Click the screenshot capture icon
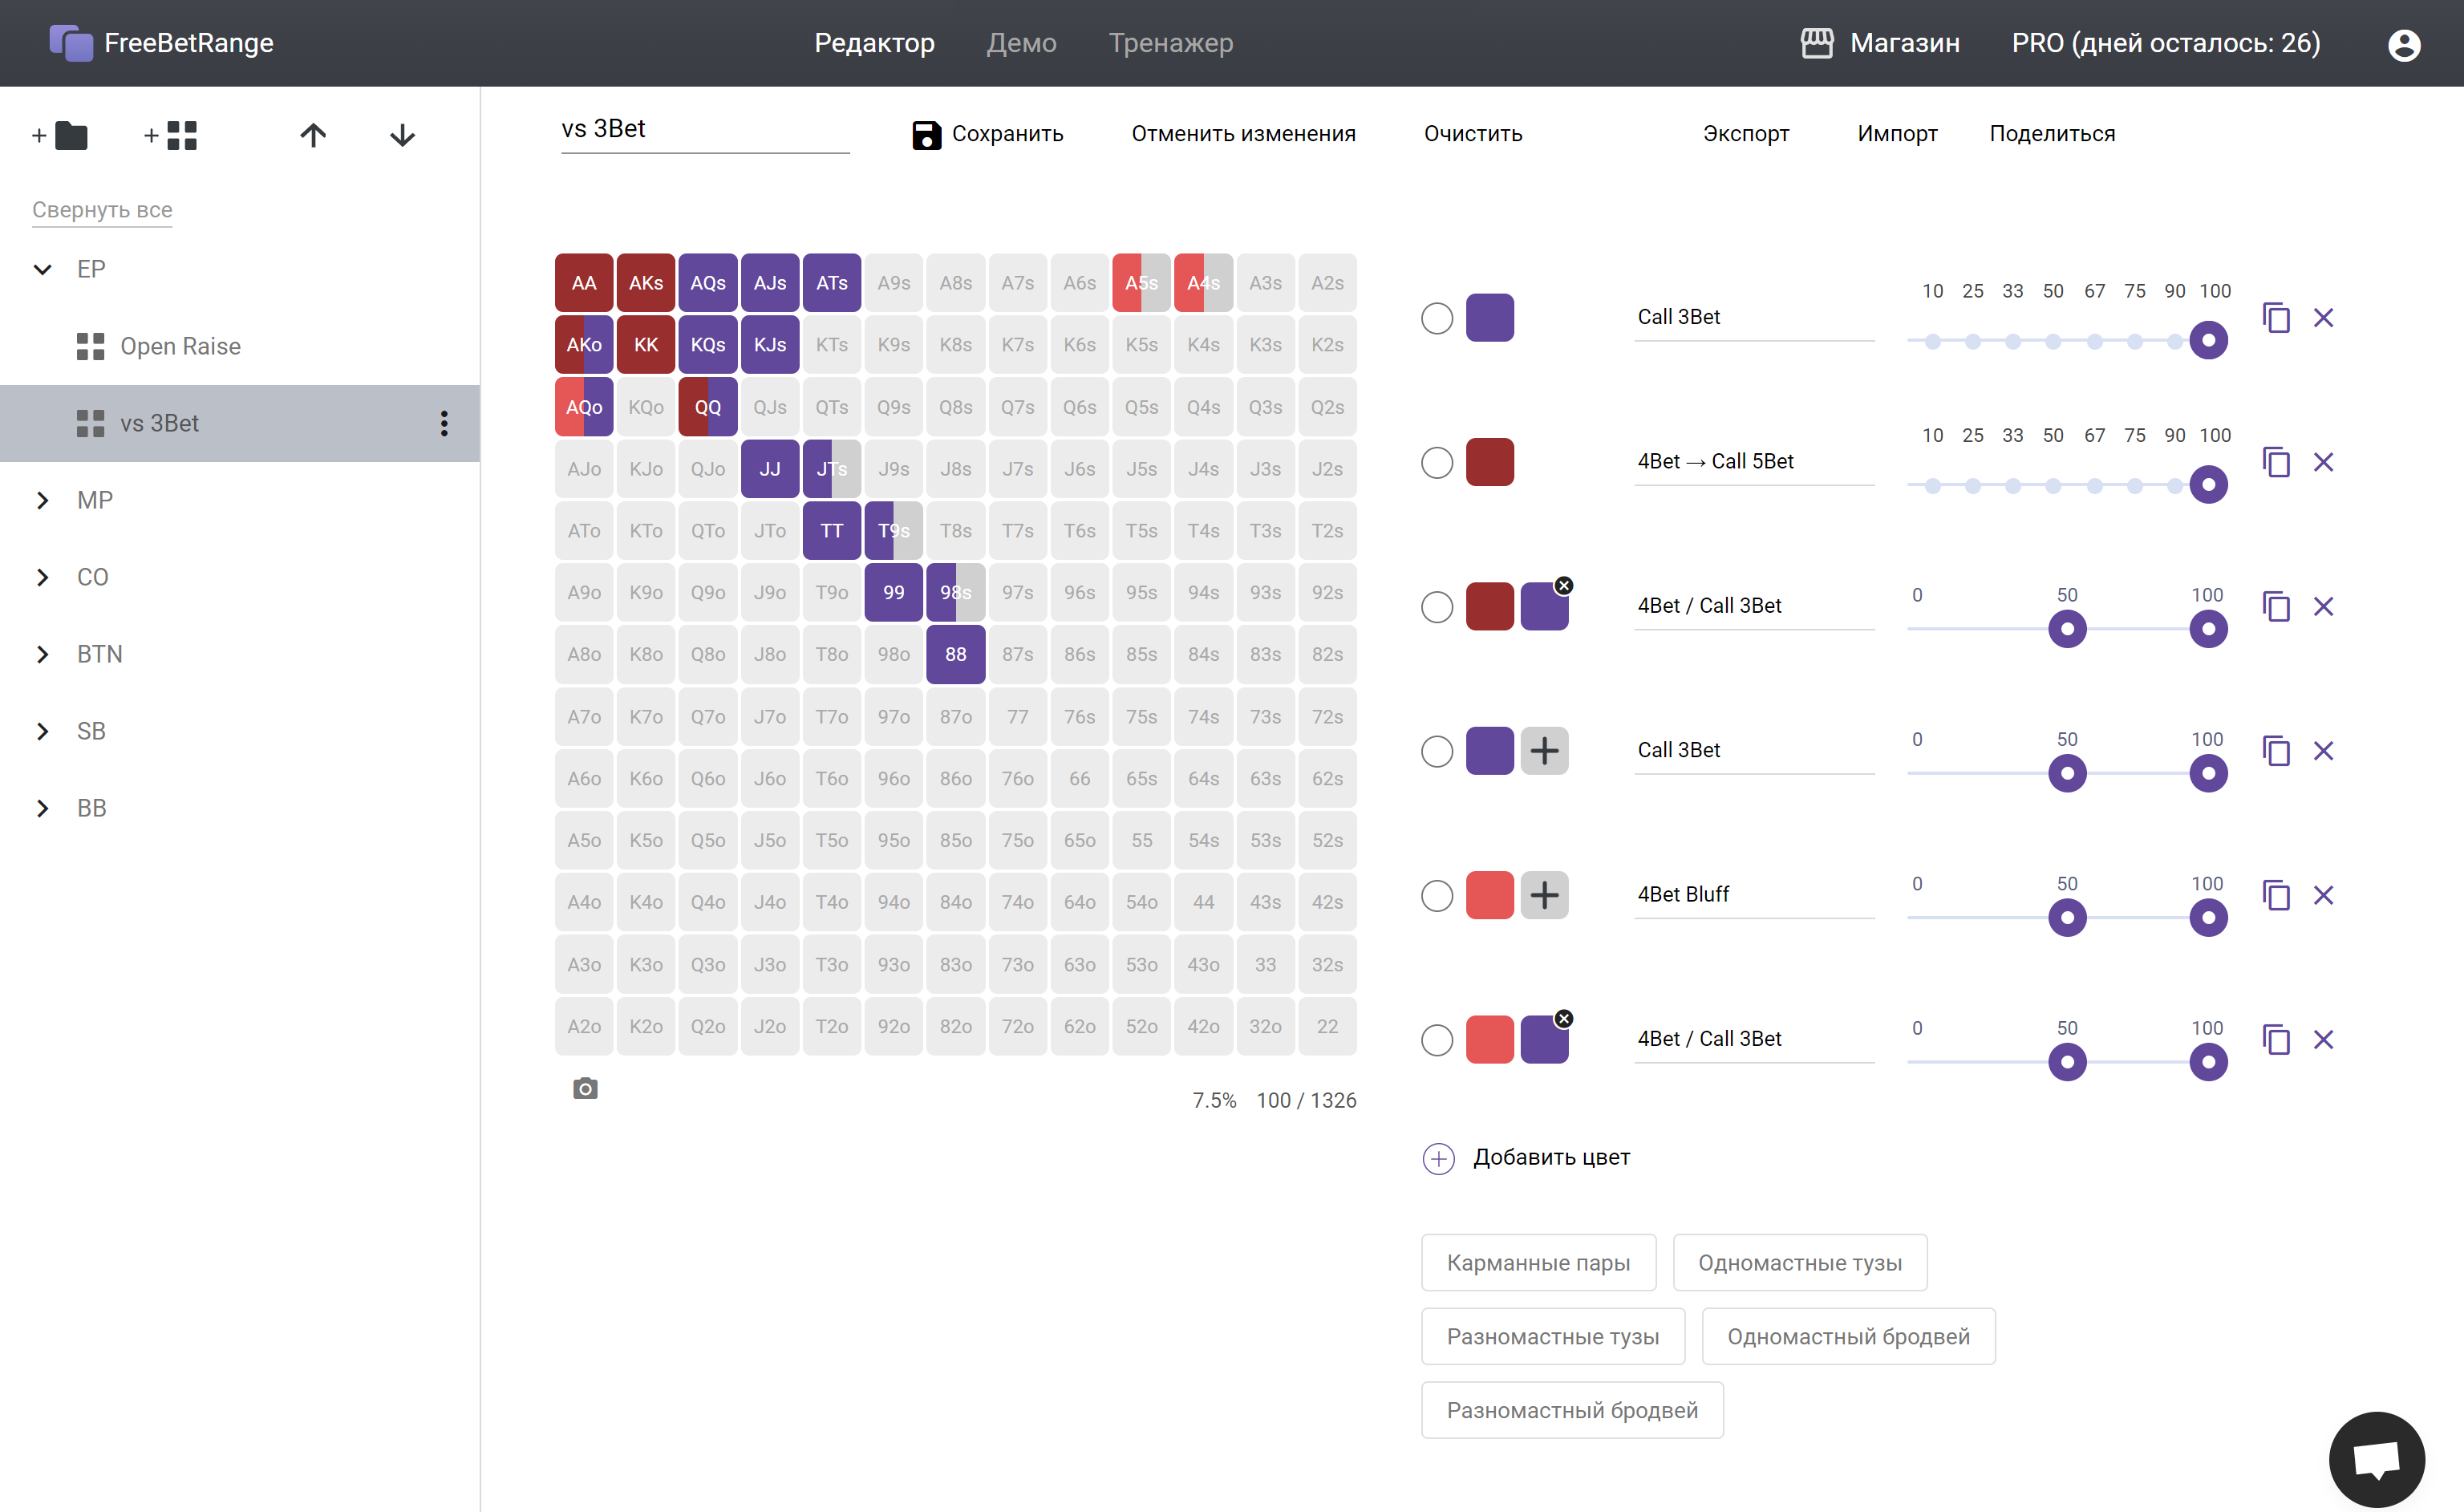The width and height of the screenshot is (2464, 1512). tap(585, 1086)
